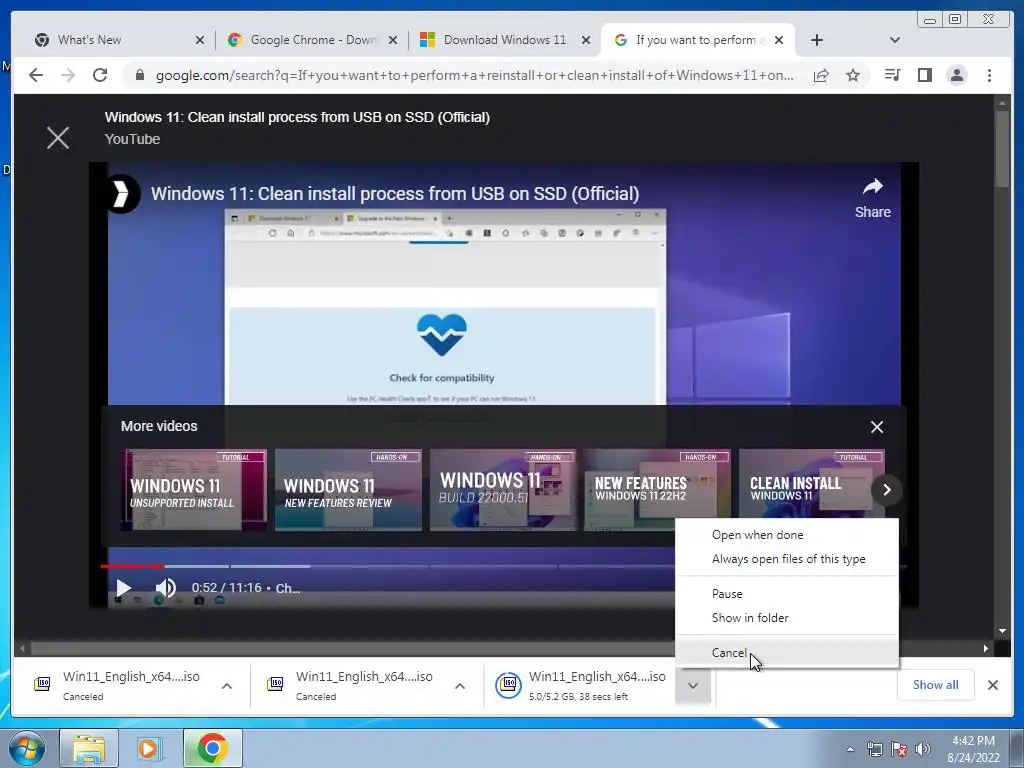Click the forward navigation arrow
This screenshot has width=1024, height=768.
pos(68,75)
